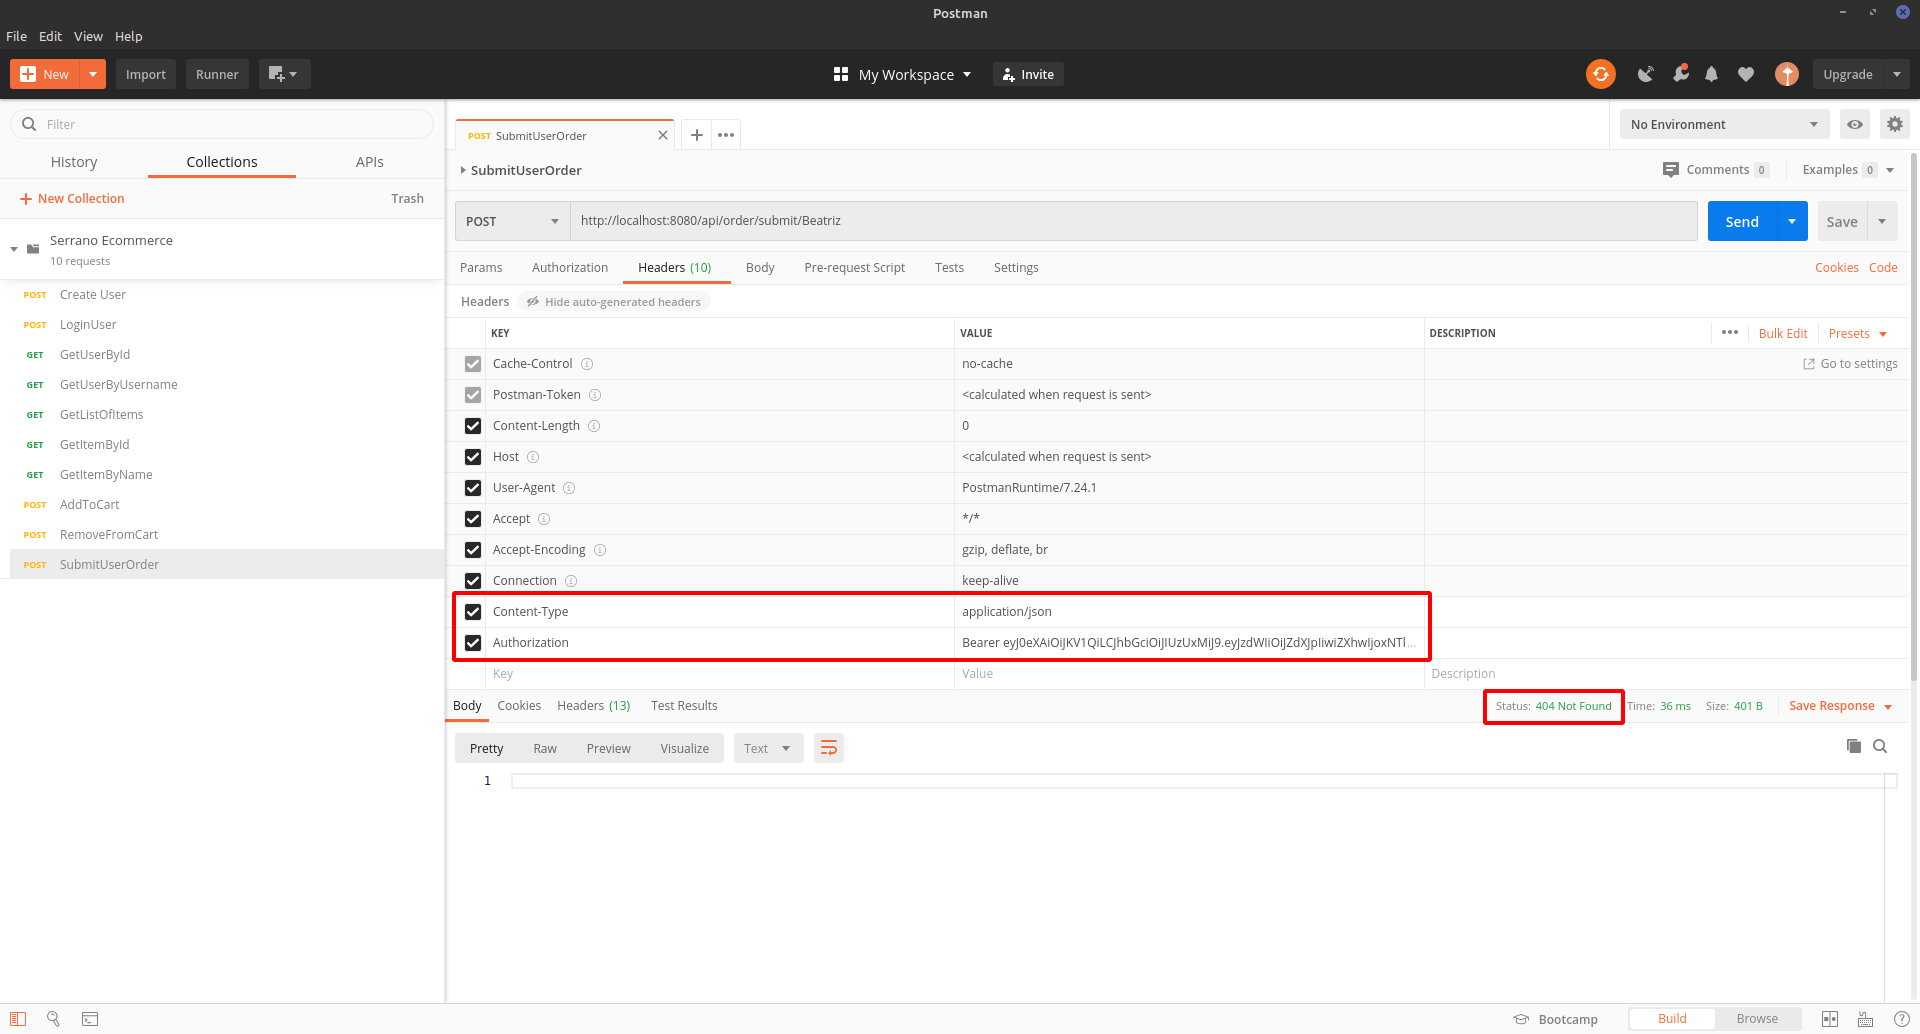Image resolution: width=1920 pixels, height=1034 pixels.
Task: Close the SubmitUserOrder request tab
Action: (663, 135)
